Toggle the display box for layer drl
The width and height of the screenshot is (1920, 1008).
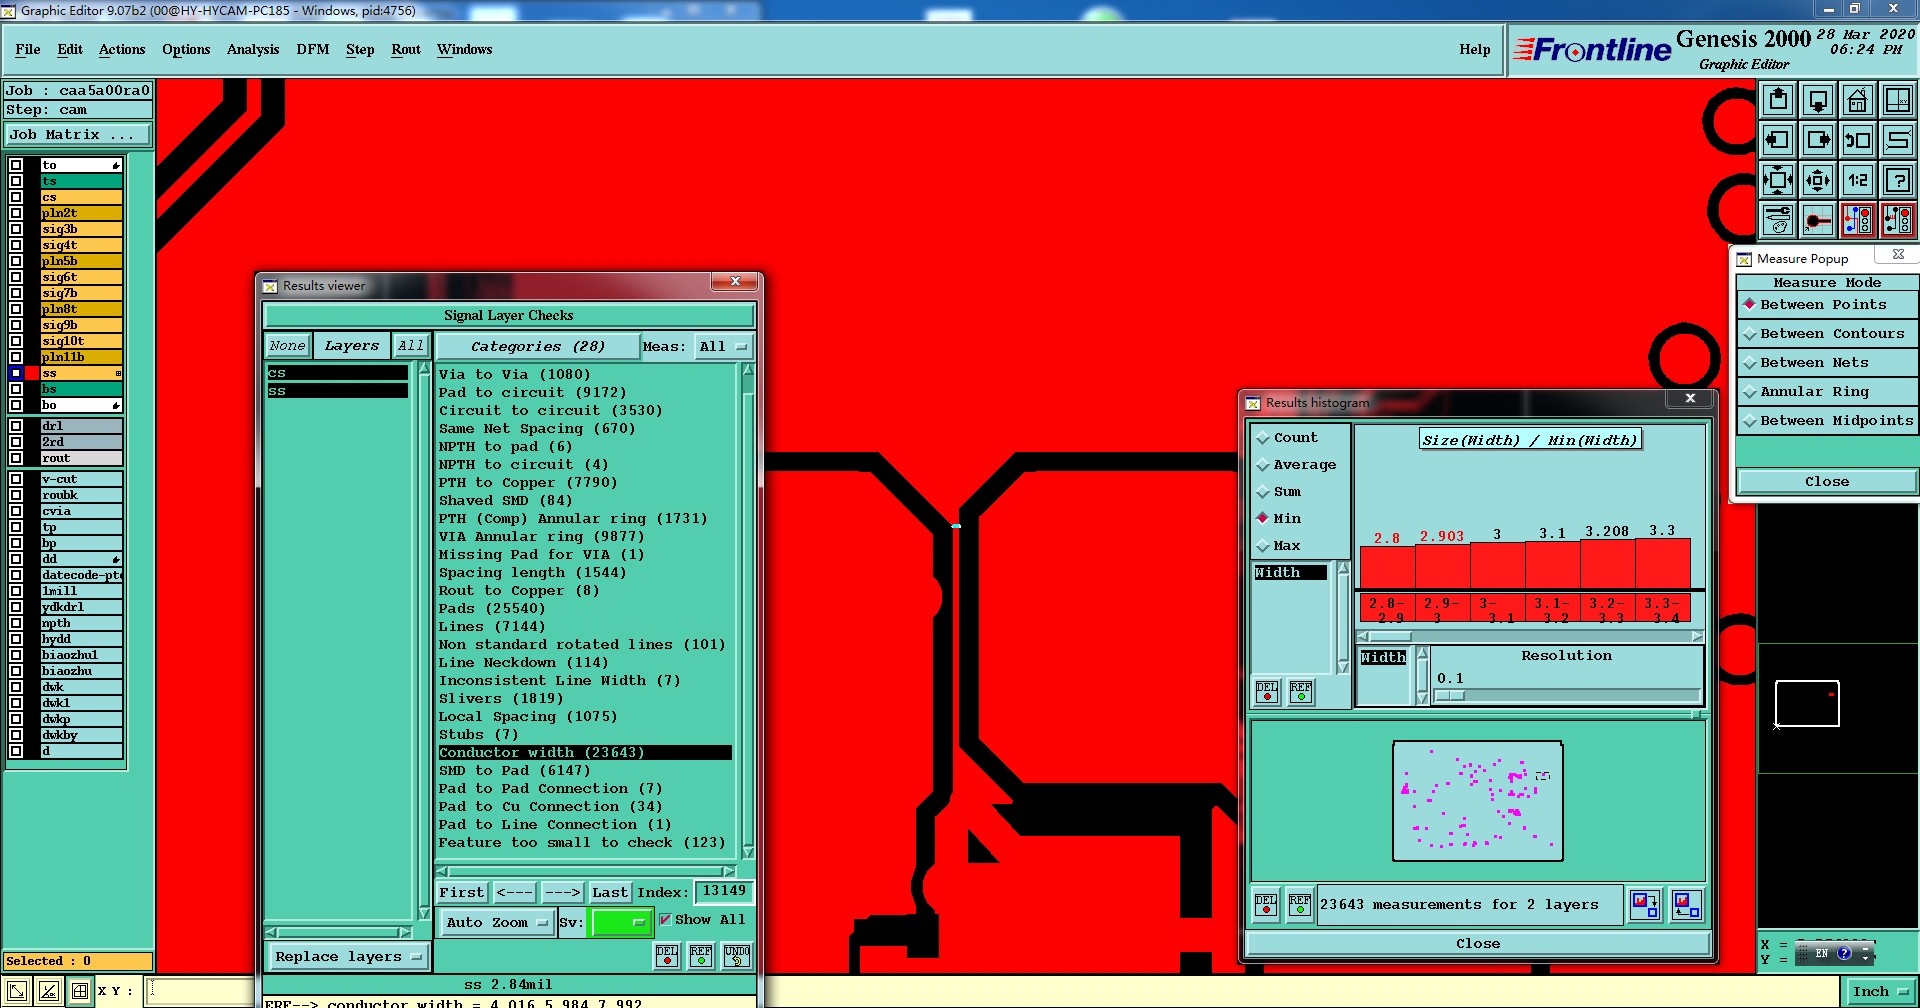(x=16, y=426)
